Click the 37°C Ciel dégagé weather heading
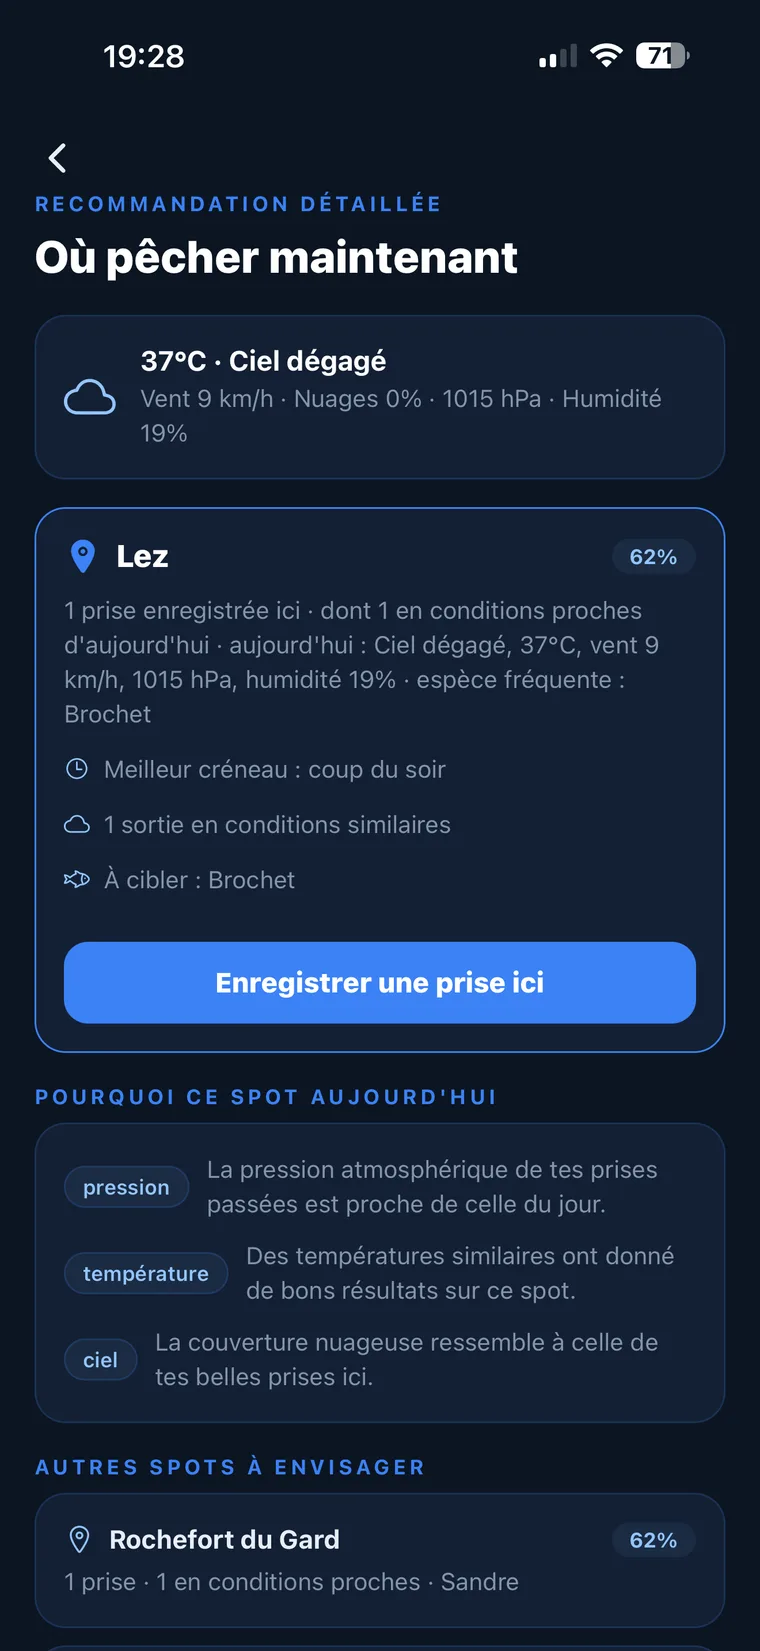The image size is (760, 1651). pos(263,361)
